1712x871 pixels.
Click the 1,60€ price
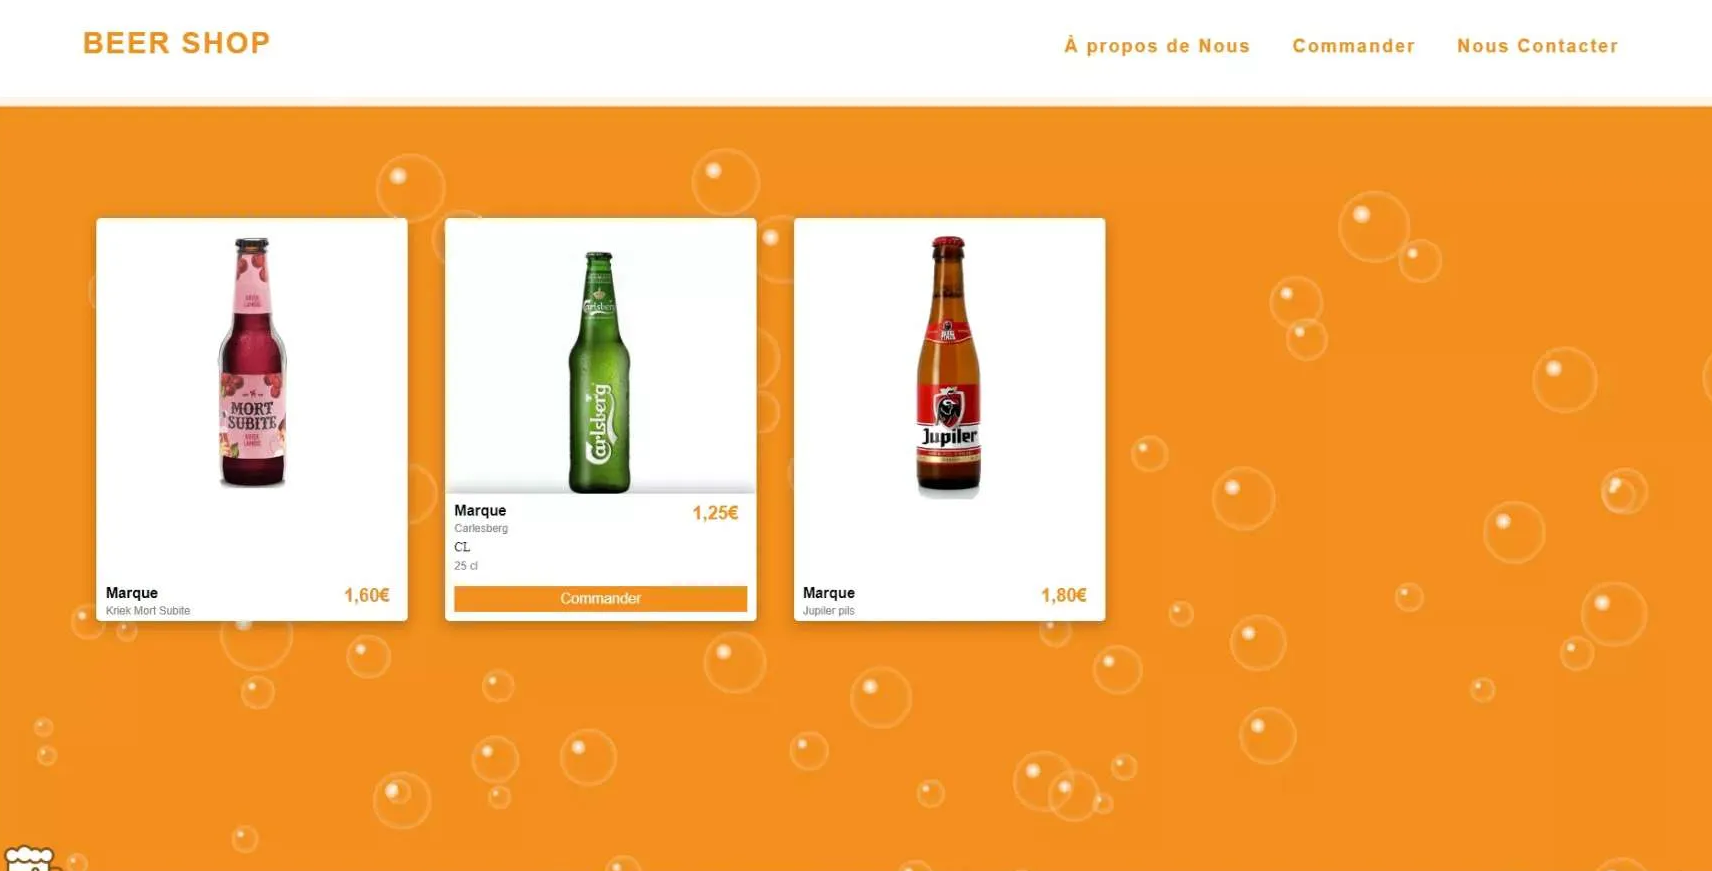367,595
